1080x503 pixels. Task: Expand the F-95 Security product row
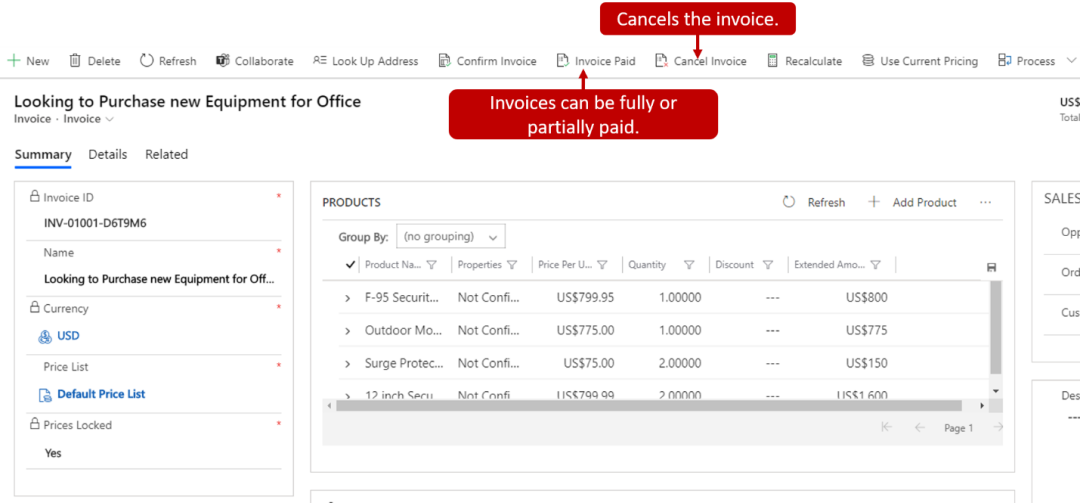point(348,298)
